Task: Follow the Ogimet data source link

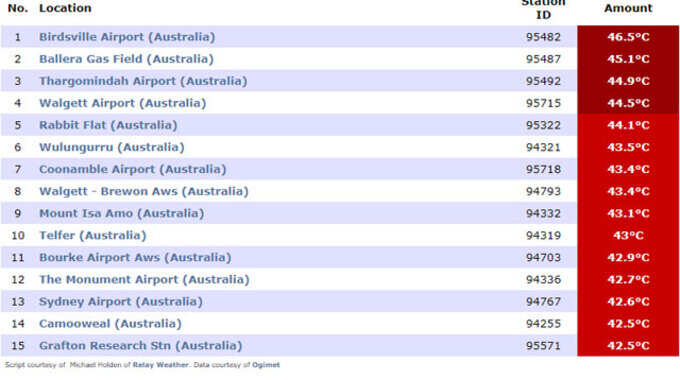Action: pos(266,365)
